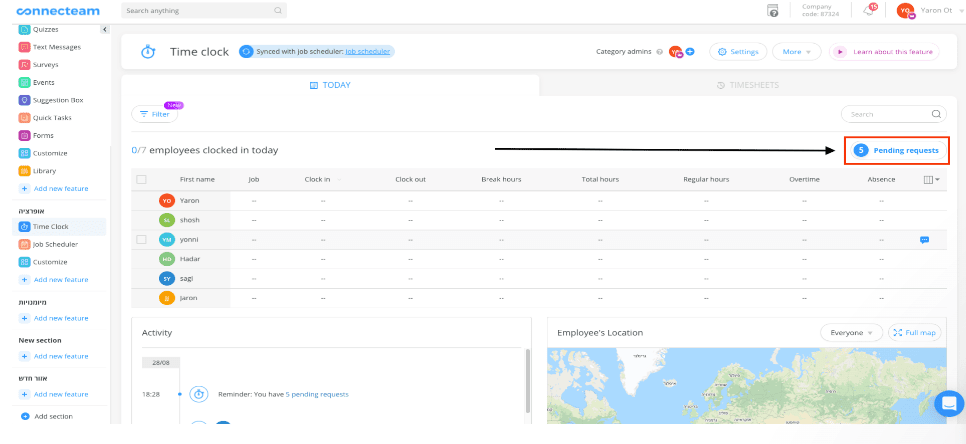
Task: Add a category admin with the plus icon
Action: coord(690,51)
